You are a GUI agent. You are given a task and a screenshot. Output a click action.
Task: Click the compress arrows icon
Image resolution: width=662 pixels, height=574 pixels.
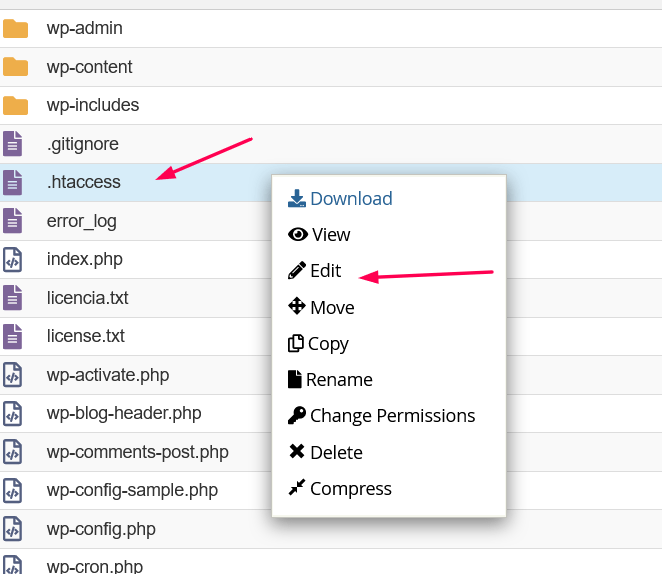tap(297, 487)
